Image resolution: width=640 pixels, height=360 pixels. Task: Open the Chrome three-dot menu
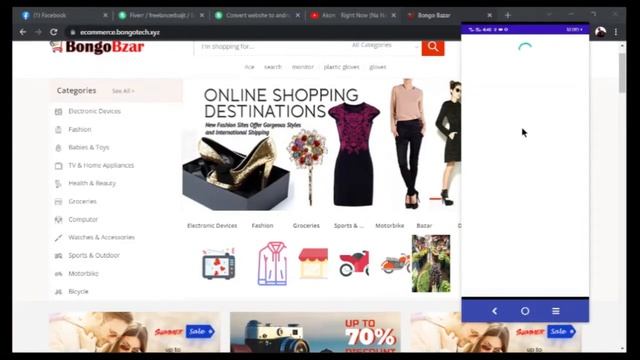click(616, 32)
